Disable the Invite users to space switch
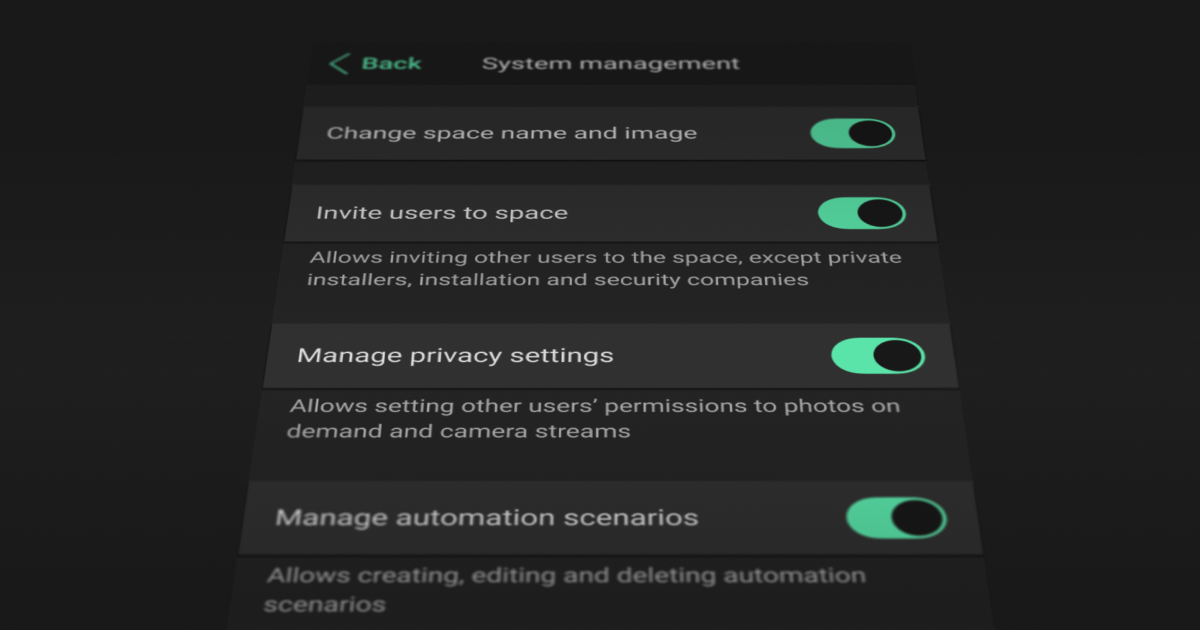Image resolution: width=1200 pixels, height=630 pixels. coord(861,213)
